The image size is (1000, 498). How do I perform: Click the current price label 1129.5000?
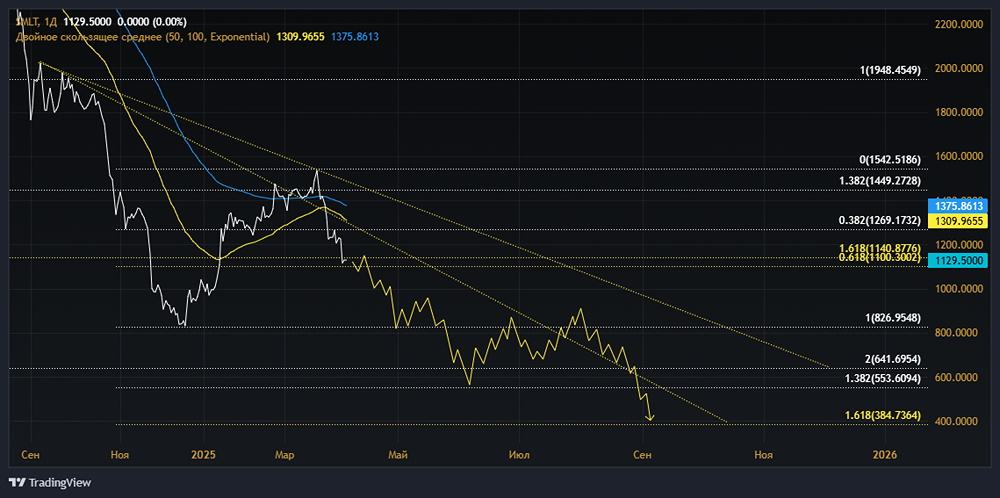click(955, 260)
